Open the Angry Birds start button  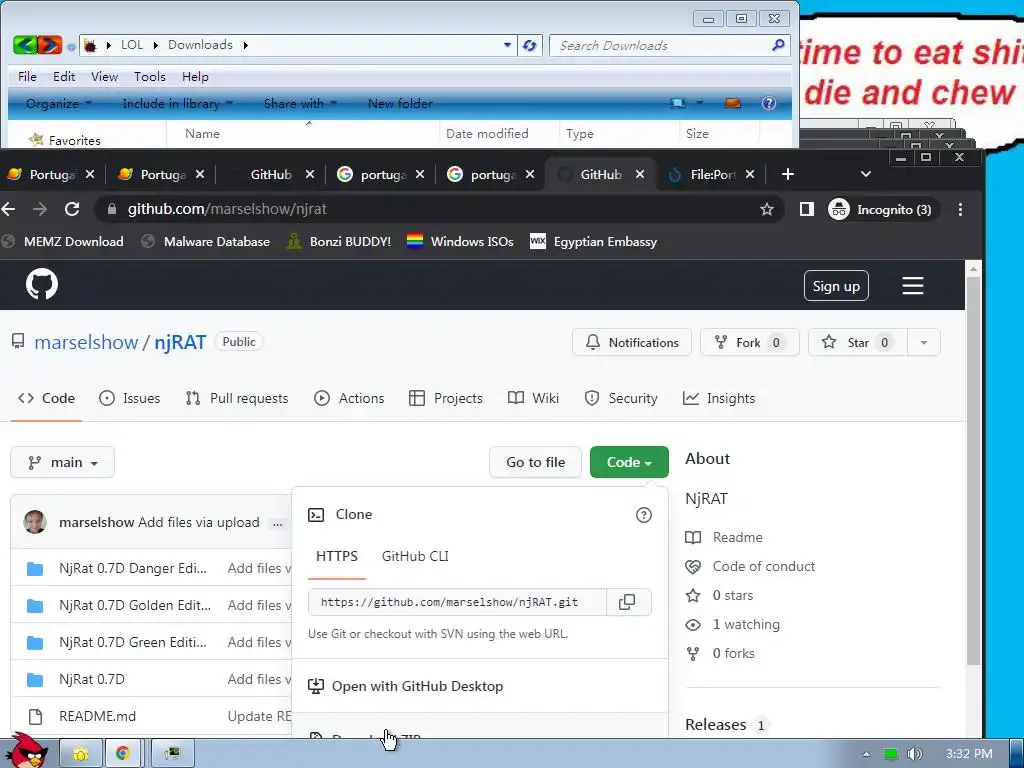click(x=25, y=751)
